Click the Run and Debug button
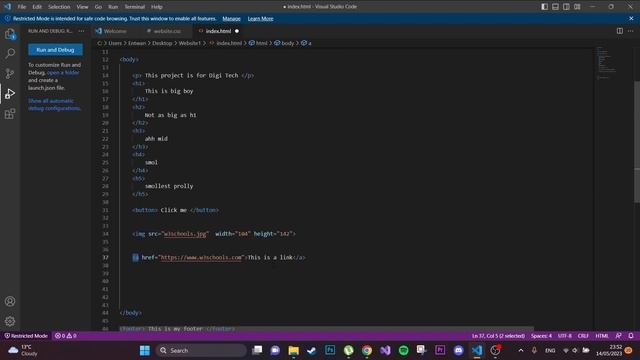The height and width of the screenshot is (360, 640). 56,50
